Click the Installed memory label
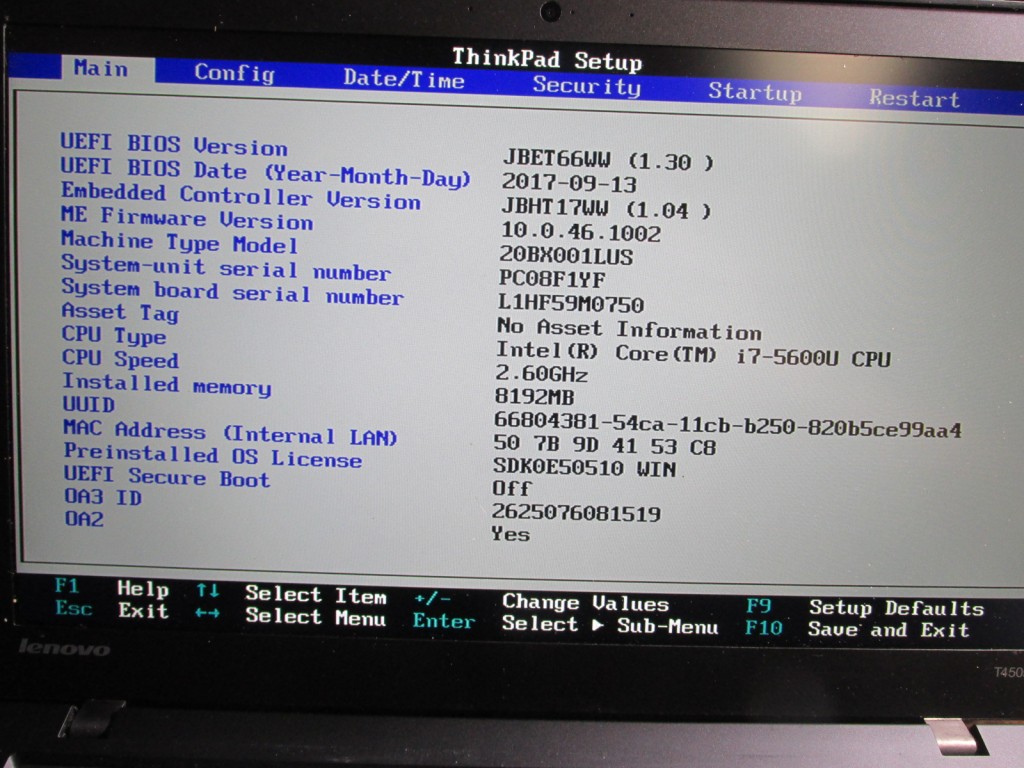The width and height of the screenshot is (1024, 768). (167, 384)
